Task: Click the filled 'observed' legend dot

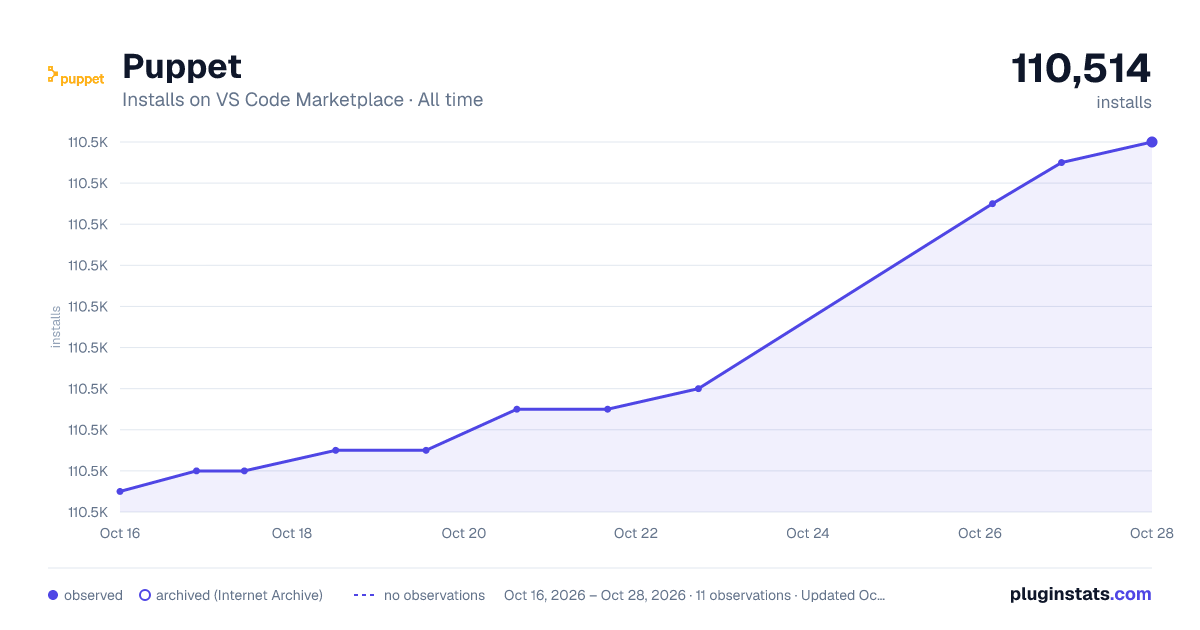Action: click(53, 595)
